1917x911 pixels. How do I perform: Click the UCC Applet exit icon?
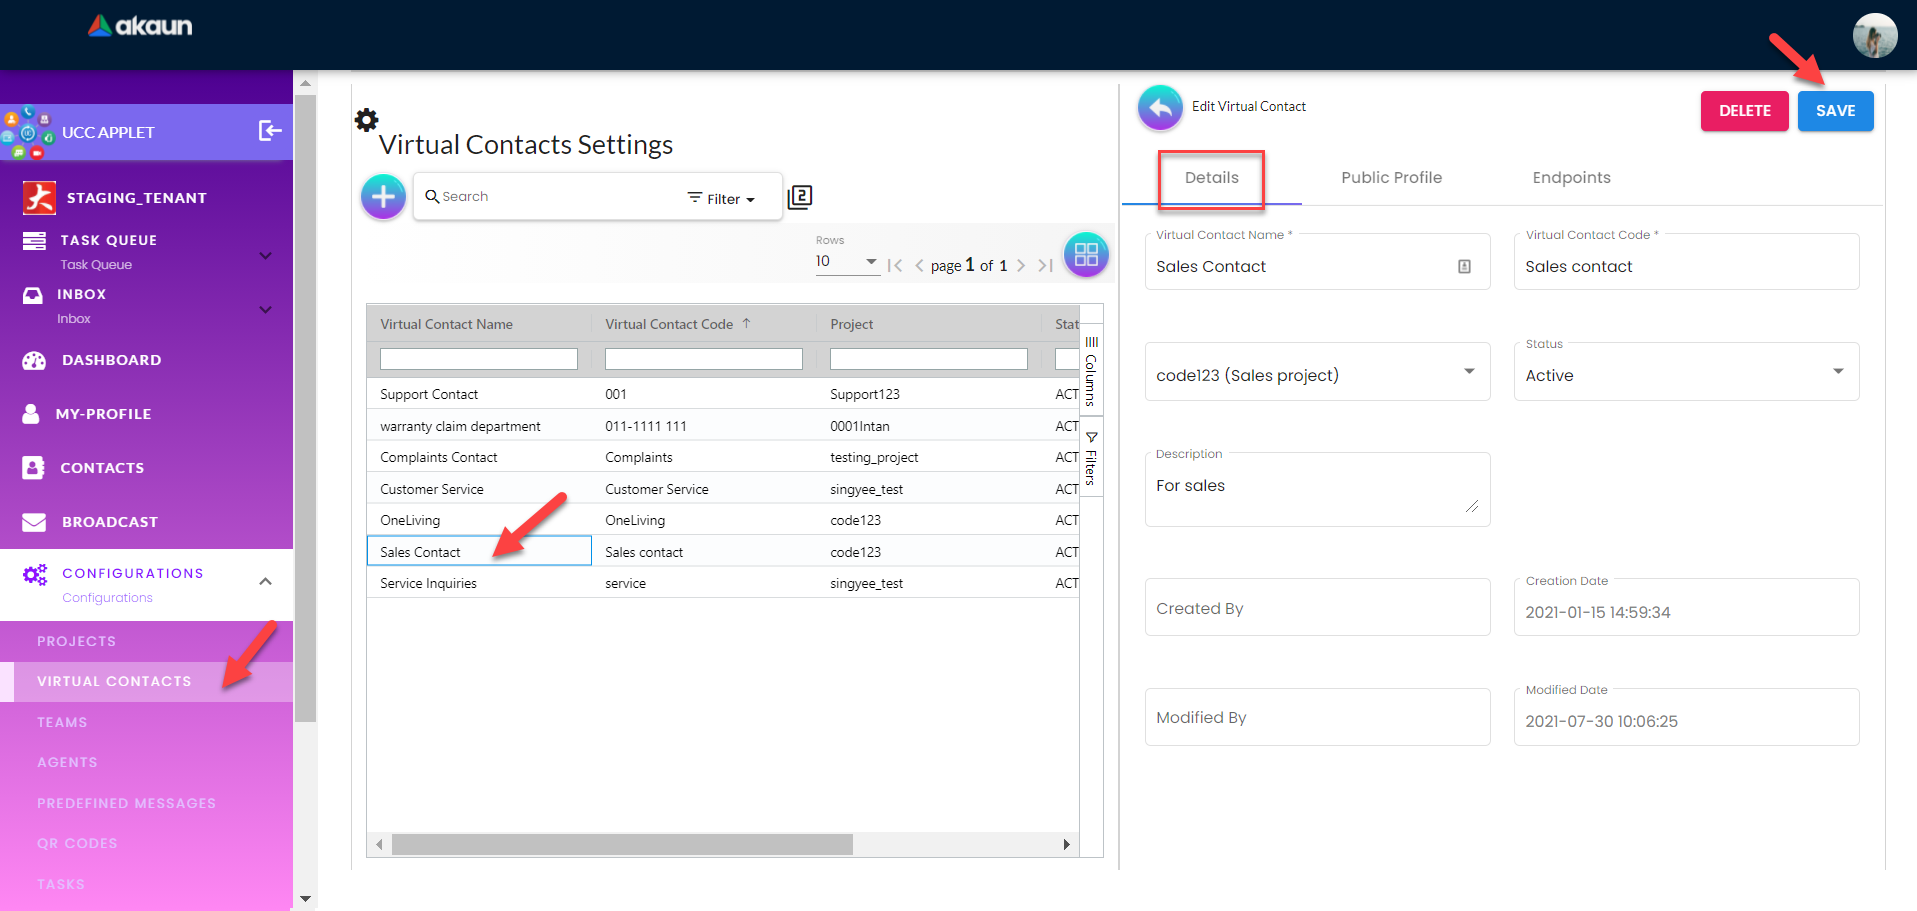coord(270,131)
